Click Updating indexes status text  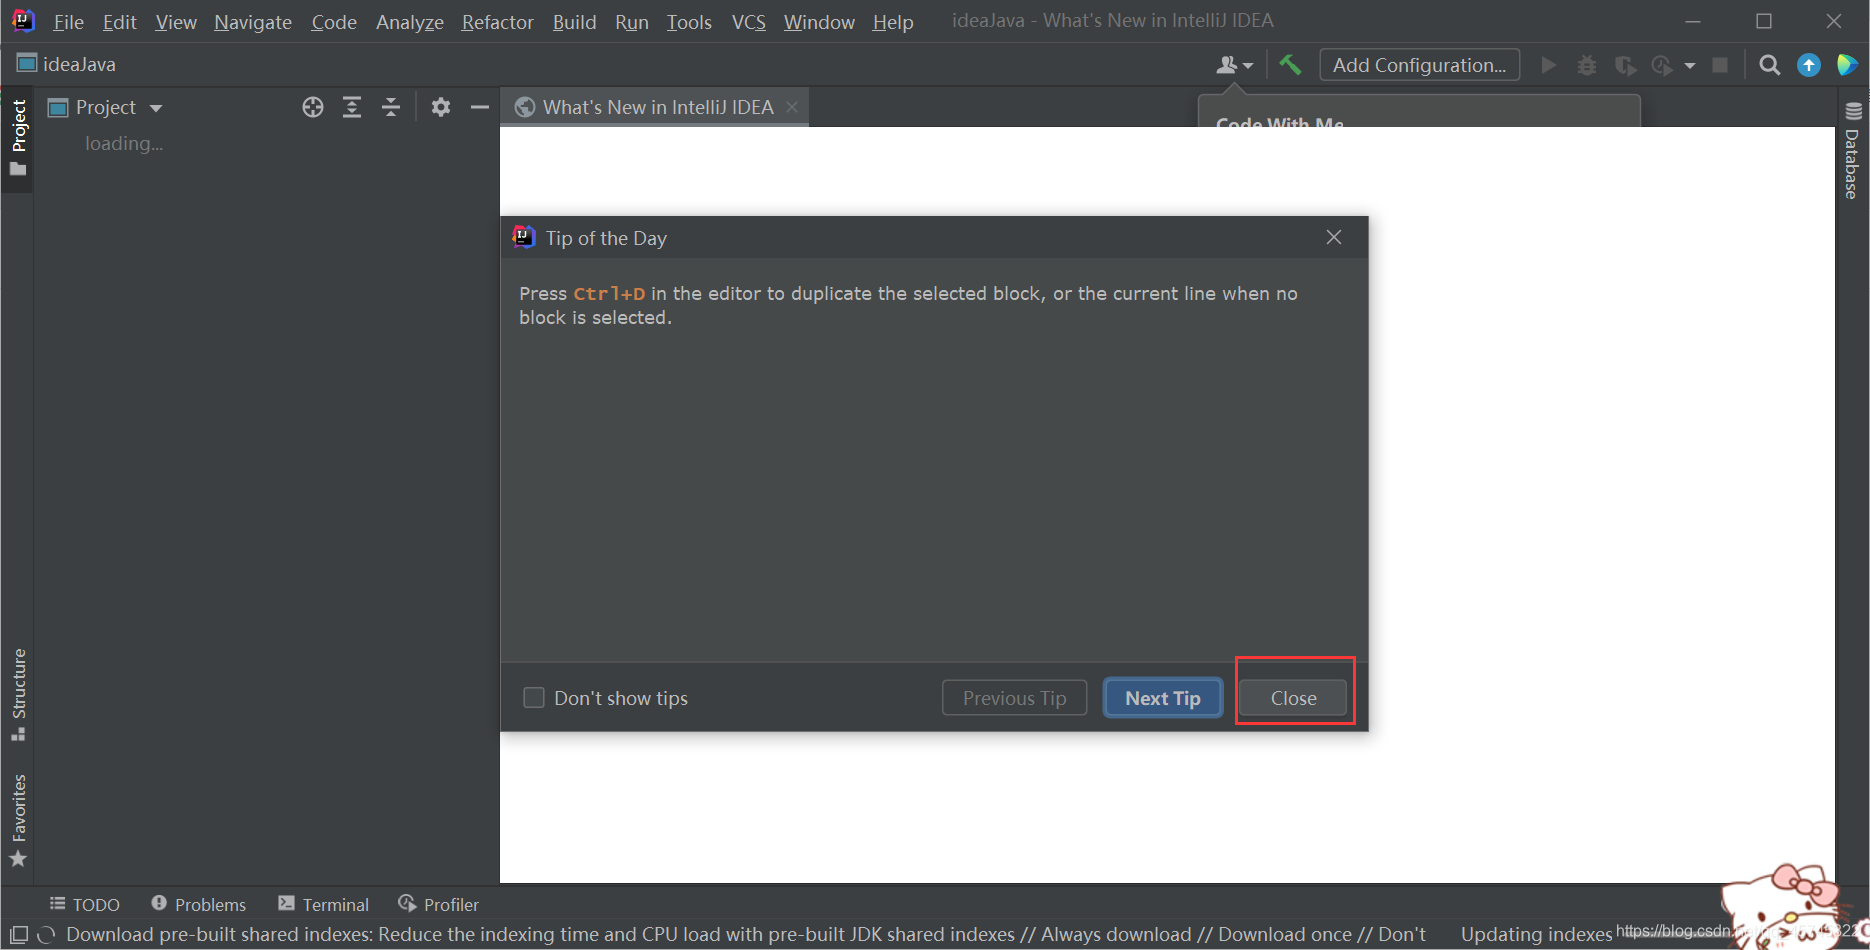[x=1536, y=934]
